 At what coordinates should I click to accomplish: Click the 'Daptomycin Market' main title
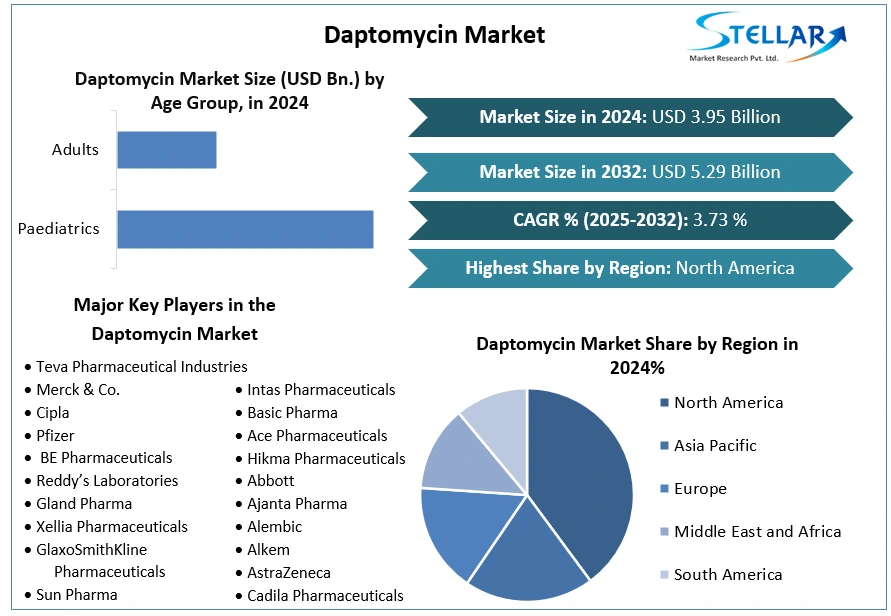click(x=435, y=35)
